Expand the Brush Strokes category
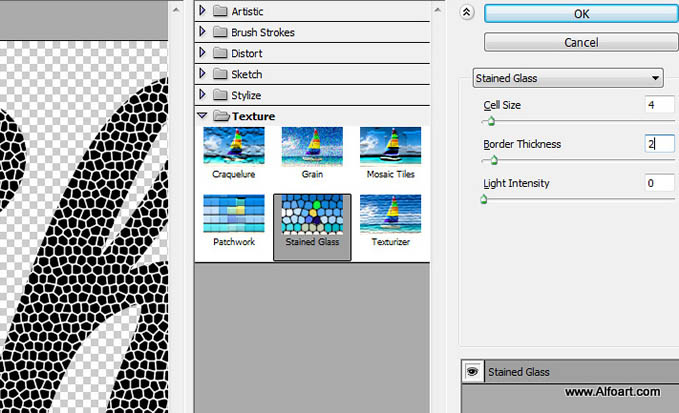679x413 pixels. 204,32
